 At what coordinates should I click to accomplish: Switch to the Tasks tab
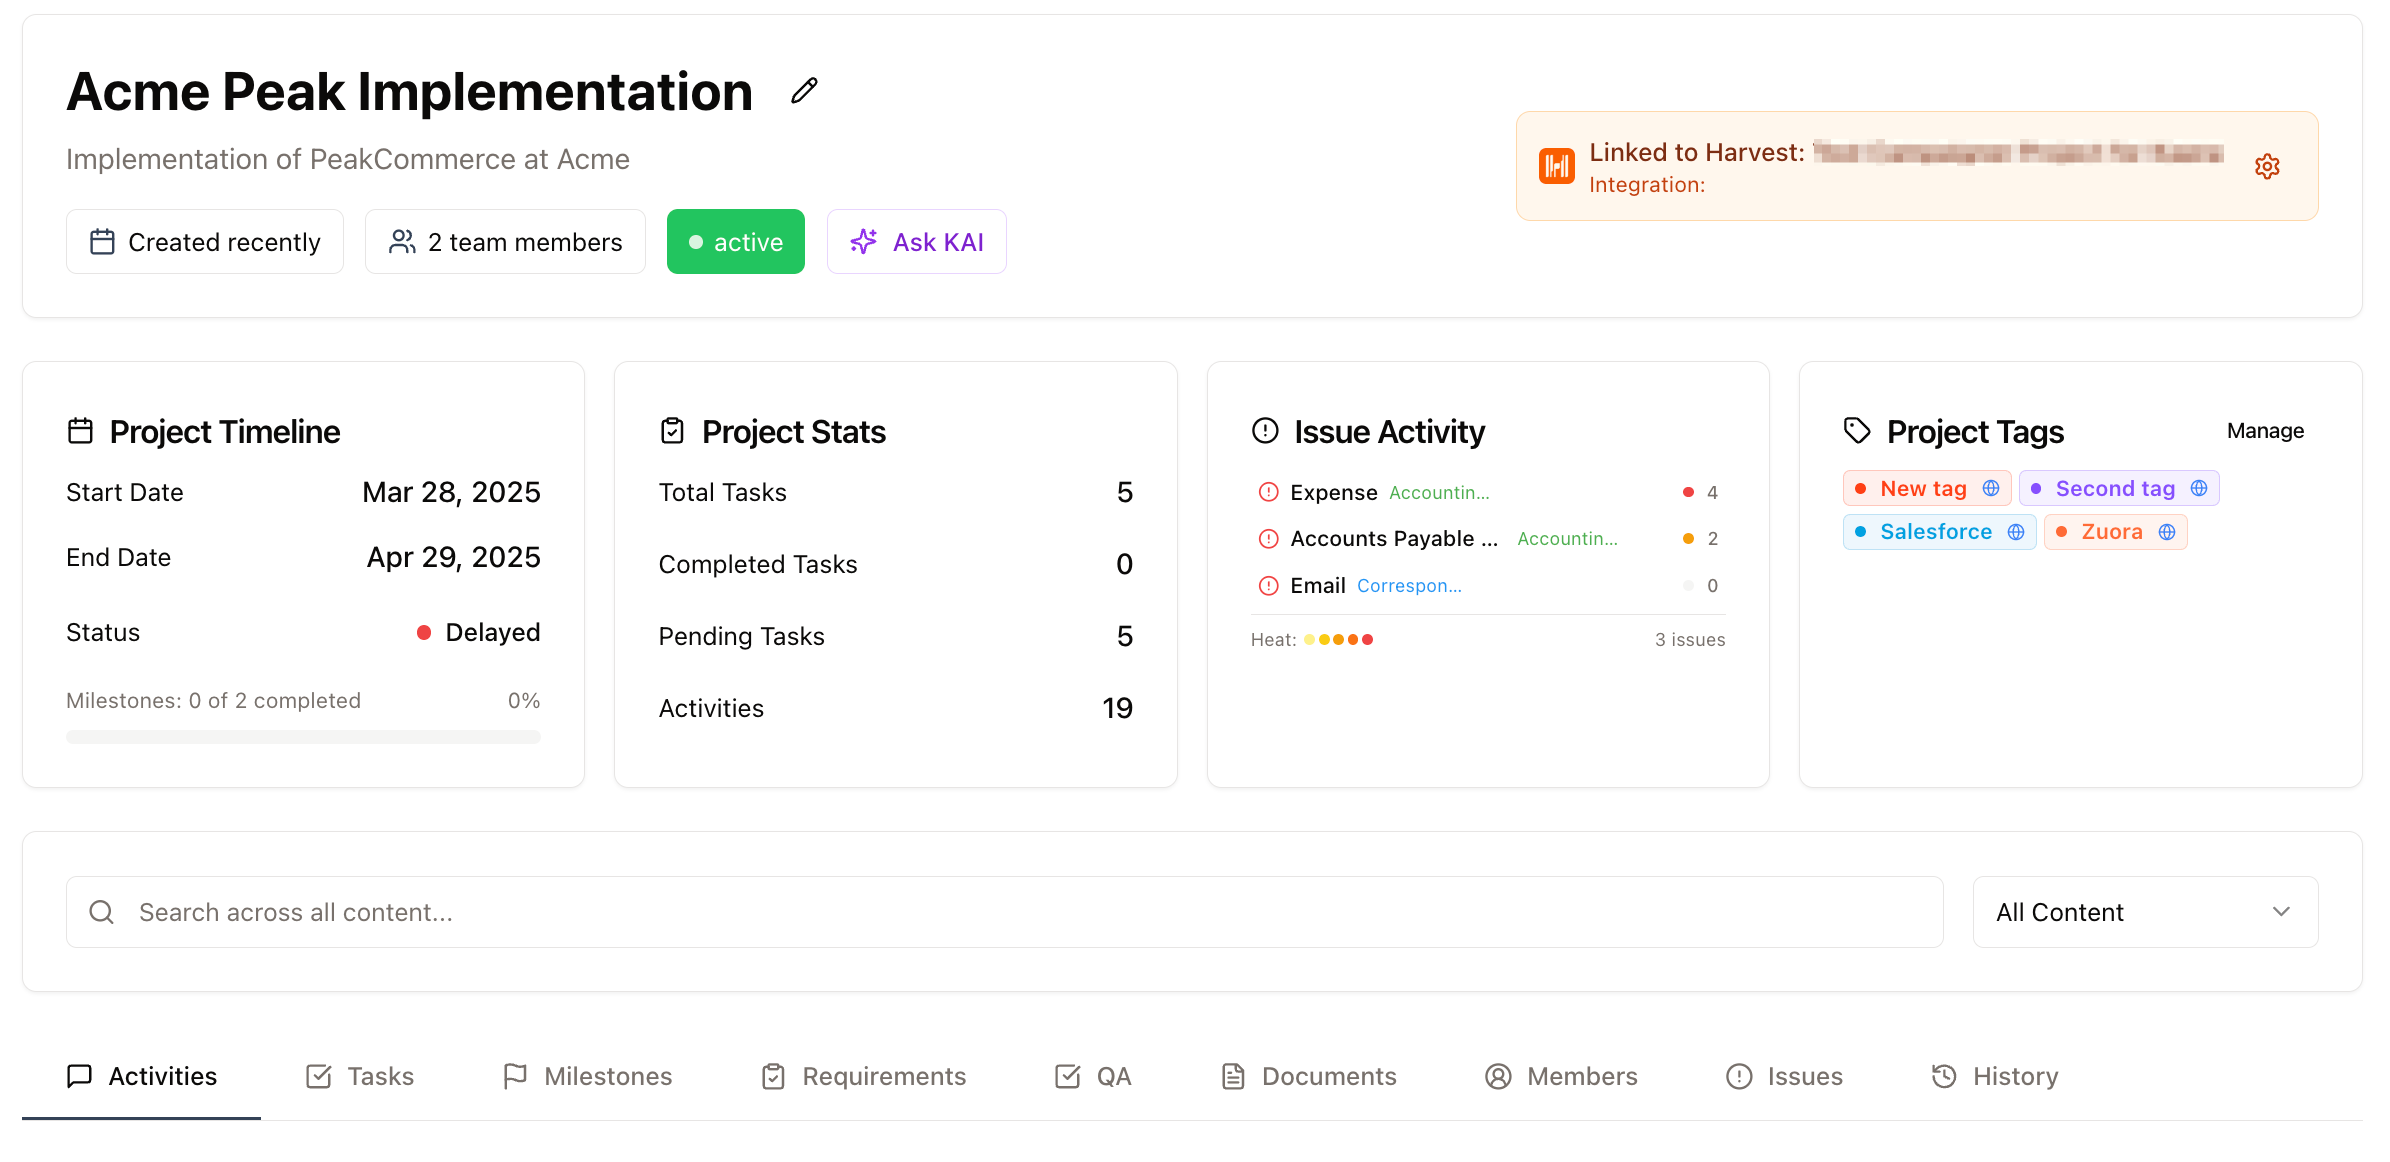point(360,1076)
